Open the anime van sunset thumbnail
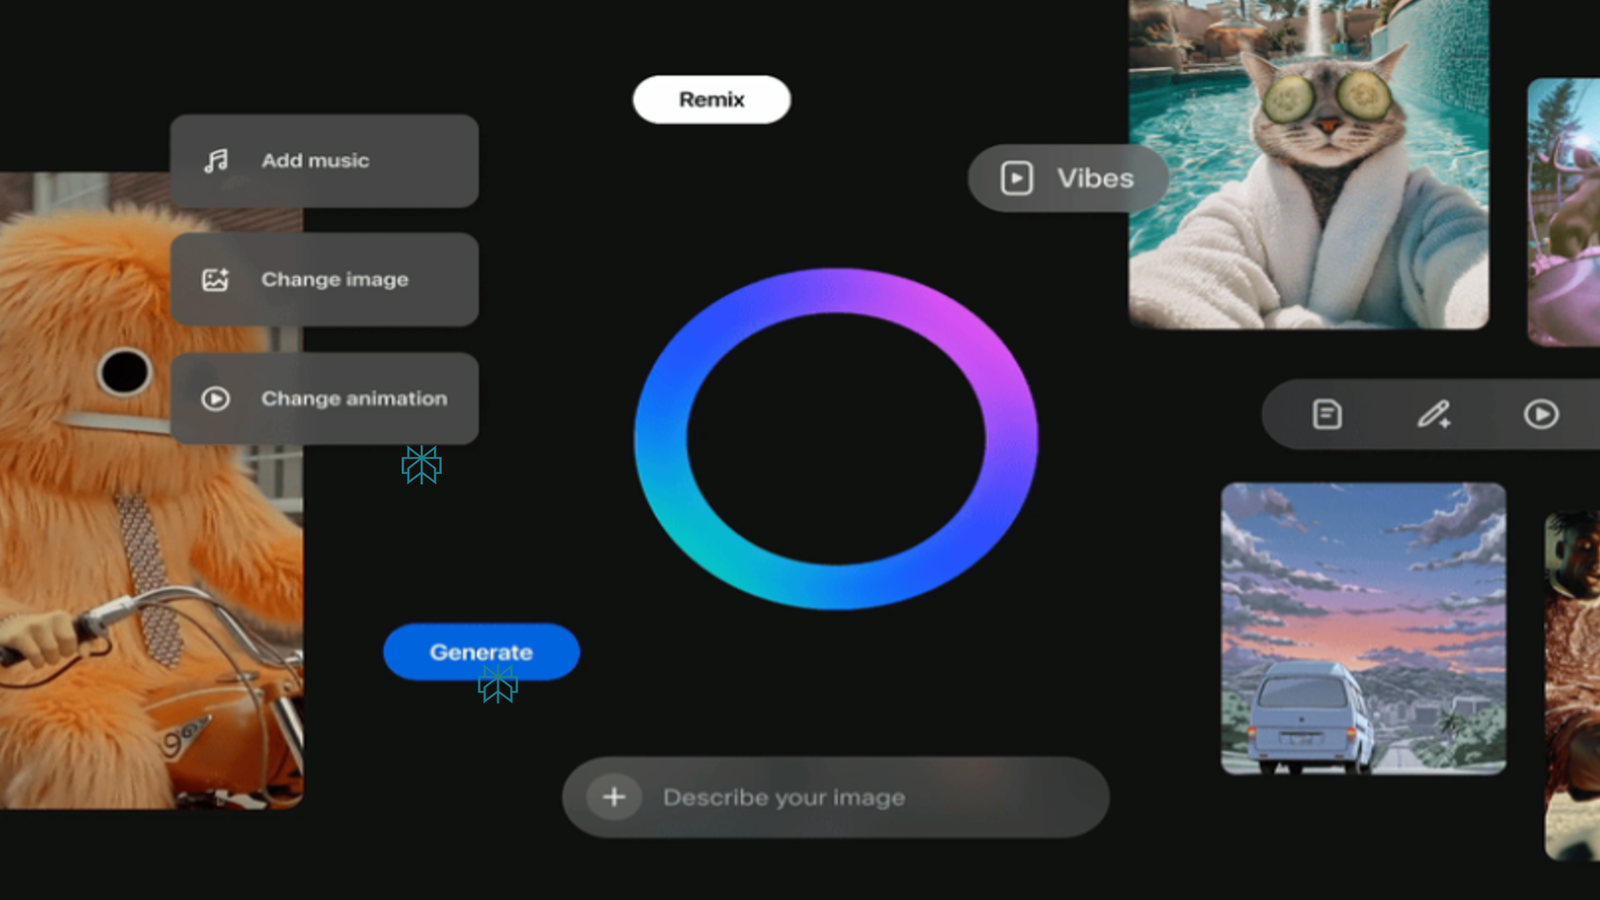 pyautogui.click(x=1363, y=628)
